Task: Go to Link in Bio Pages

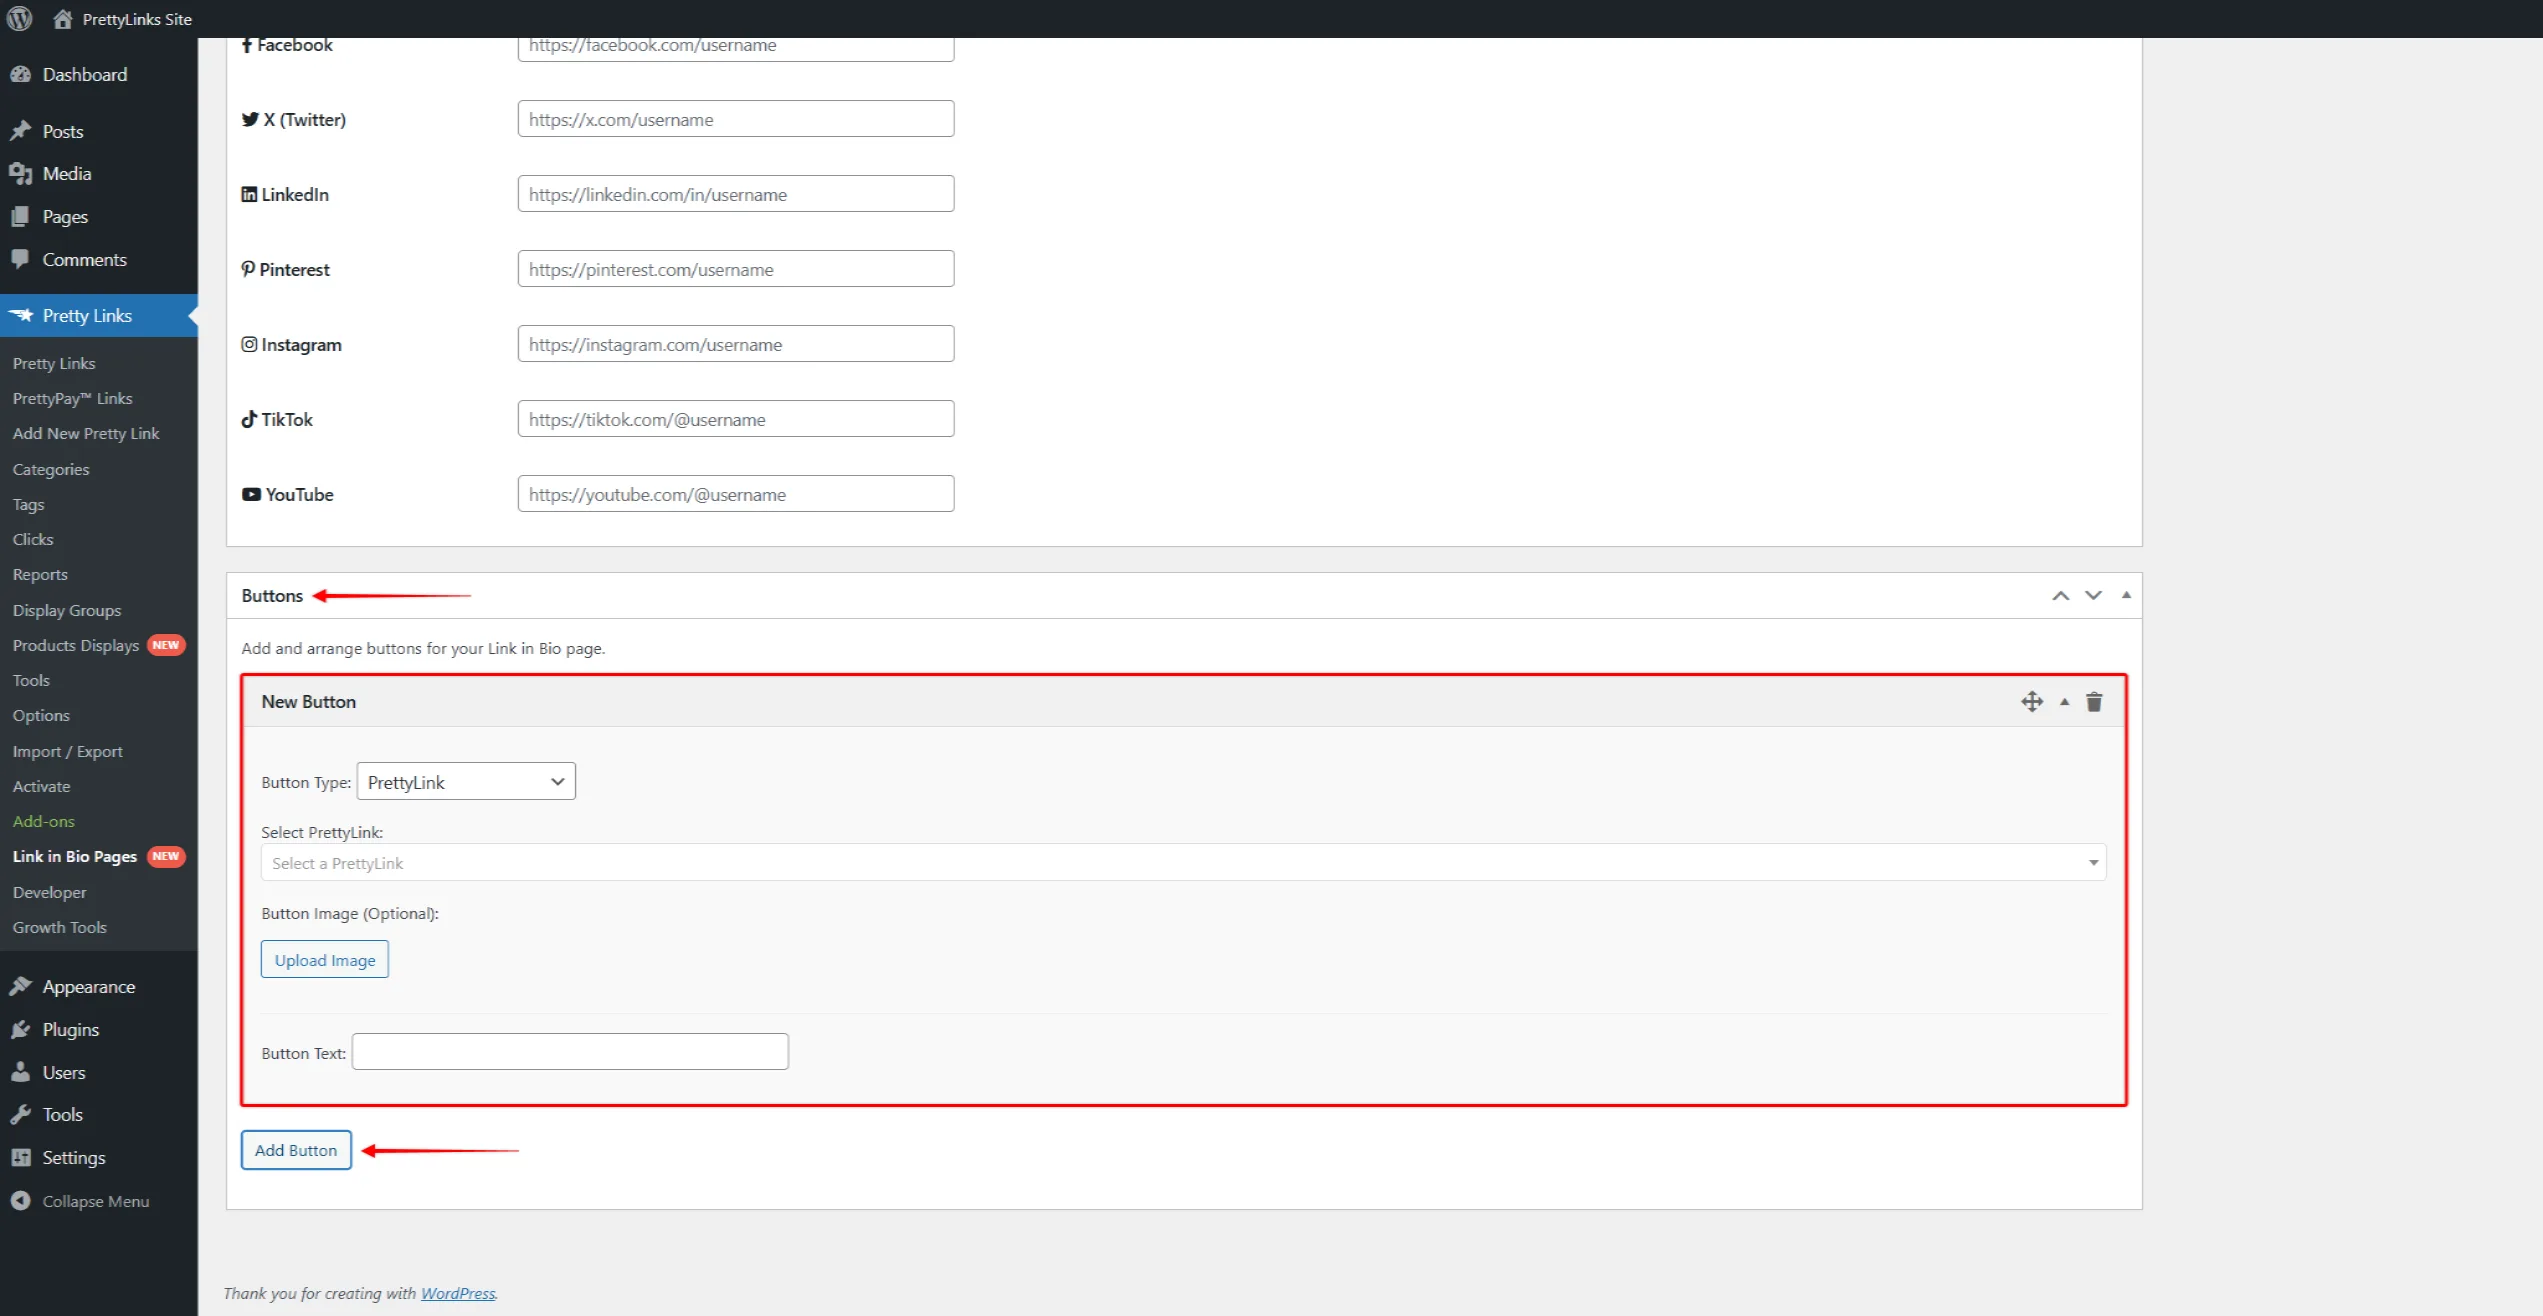Action: [75, 857]
